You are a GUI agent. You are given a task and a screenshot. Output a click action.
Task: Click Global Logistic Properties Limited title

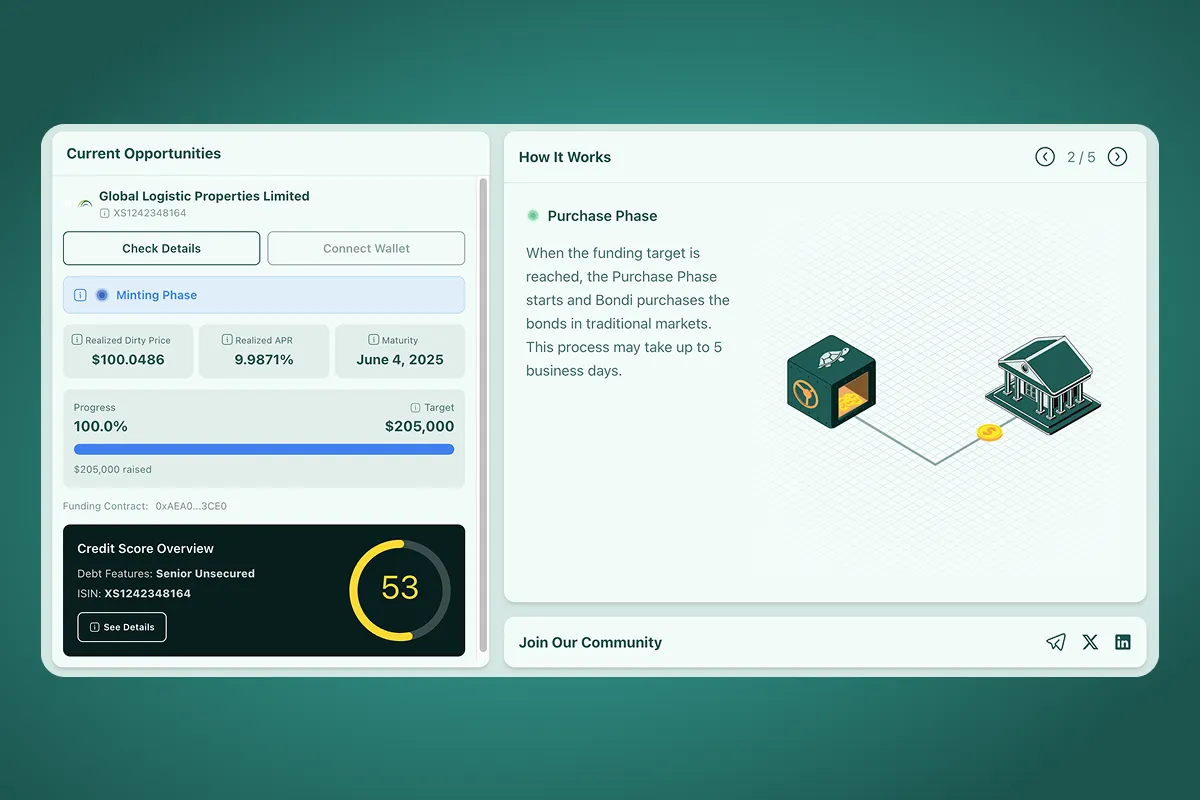[x=204, y=196]
